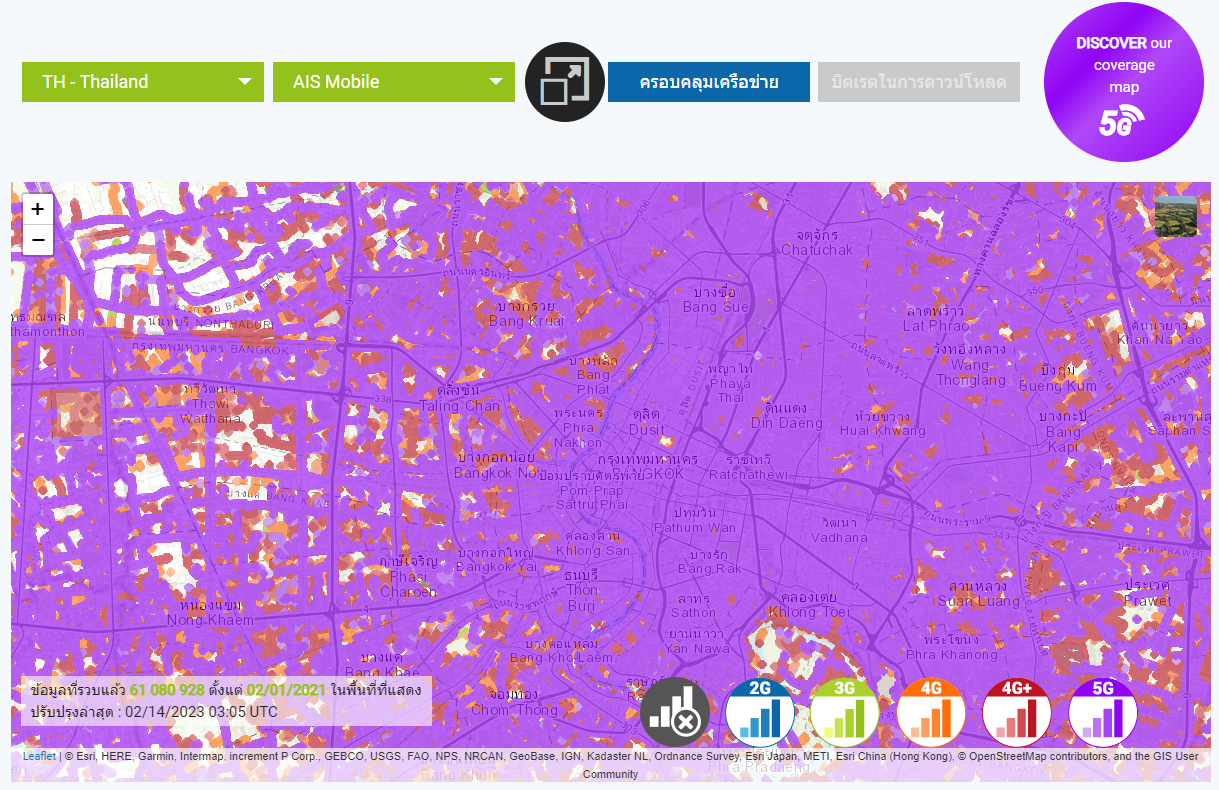
Task: Toggle the 4G coverage layer
Action: [x=931, y=713]
